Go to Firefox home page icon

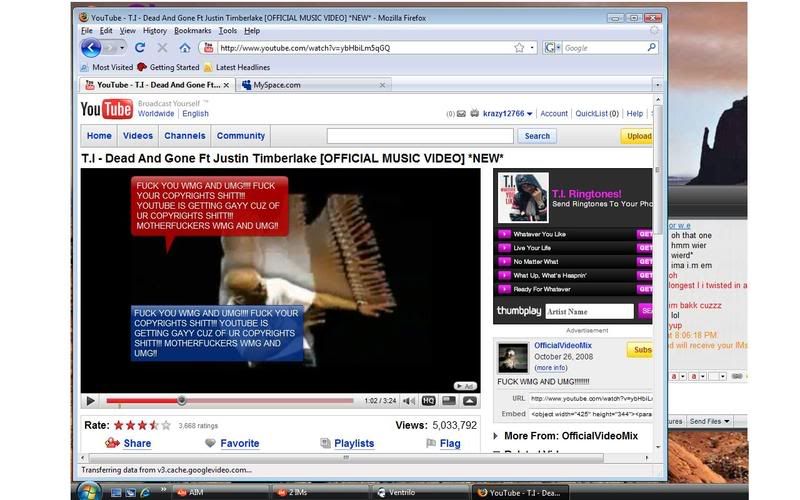click(x=185, y=48)
